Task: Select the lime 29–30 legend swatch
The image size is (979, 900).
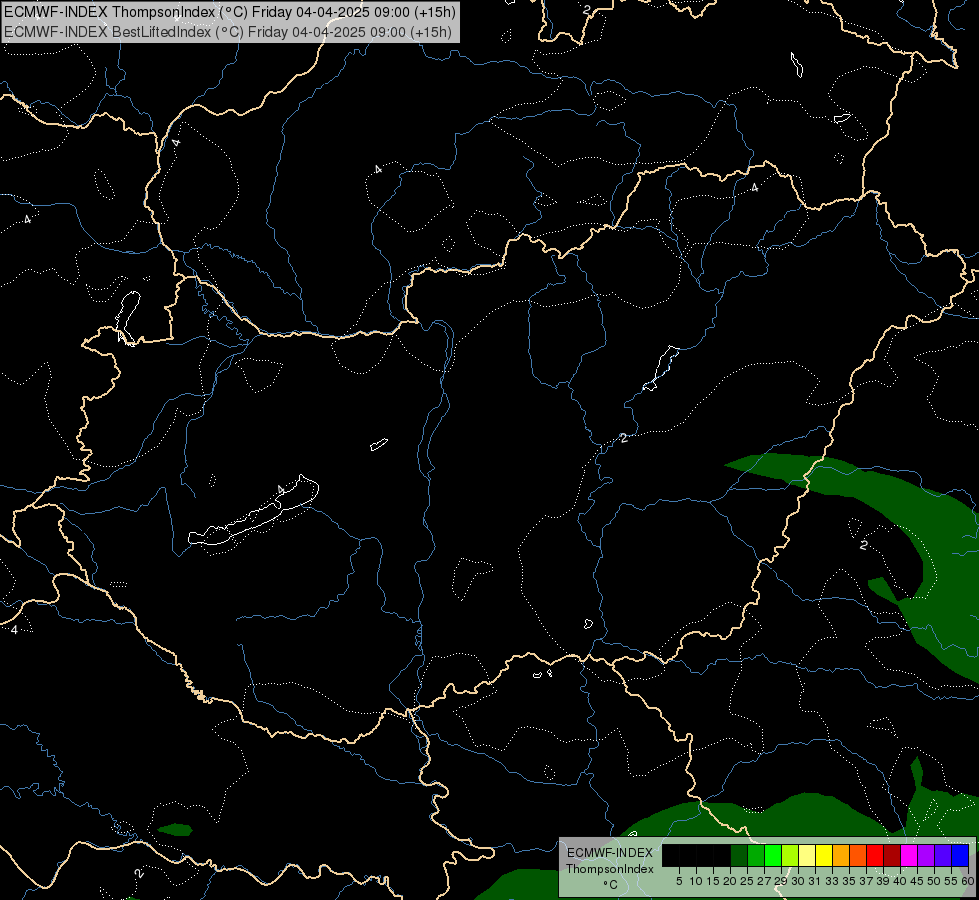Action: (790, 855)
